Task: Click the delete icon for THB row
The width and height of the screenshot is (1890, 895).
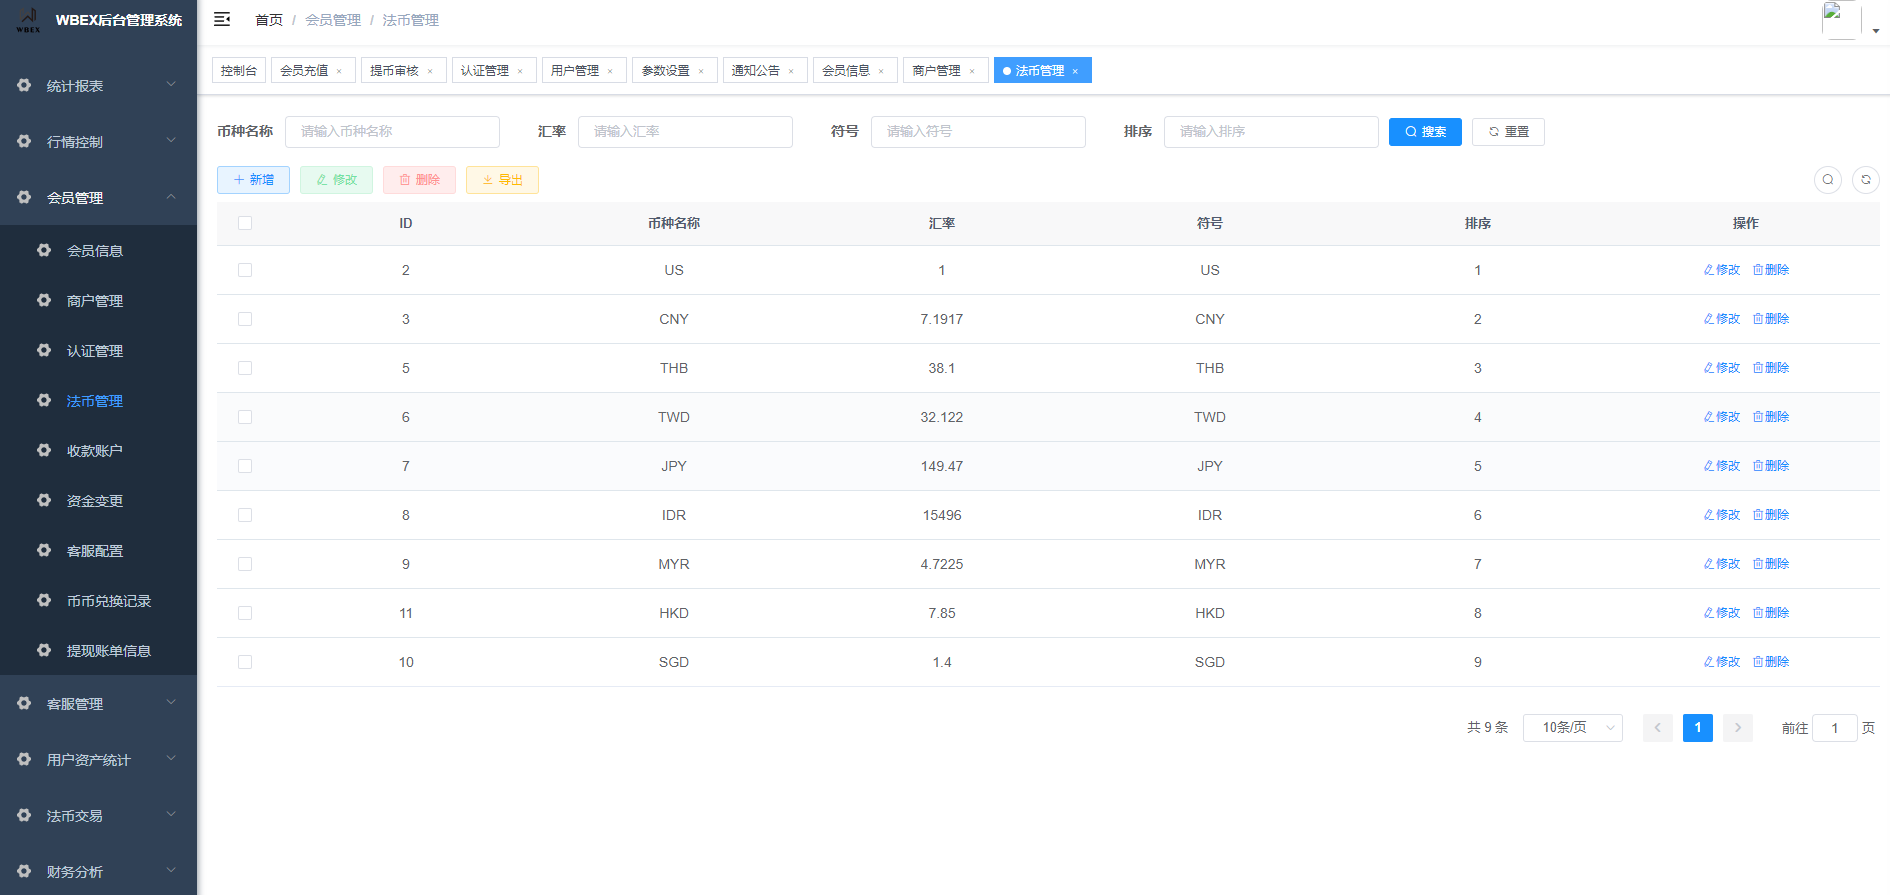Action: [x=1770, y=368]
